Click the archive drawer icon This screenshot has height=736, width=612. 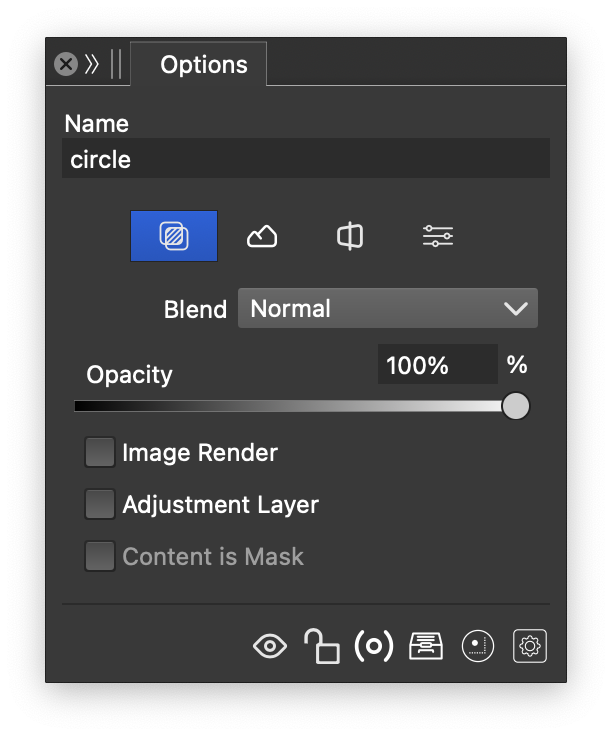426,646
